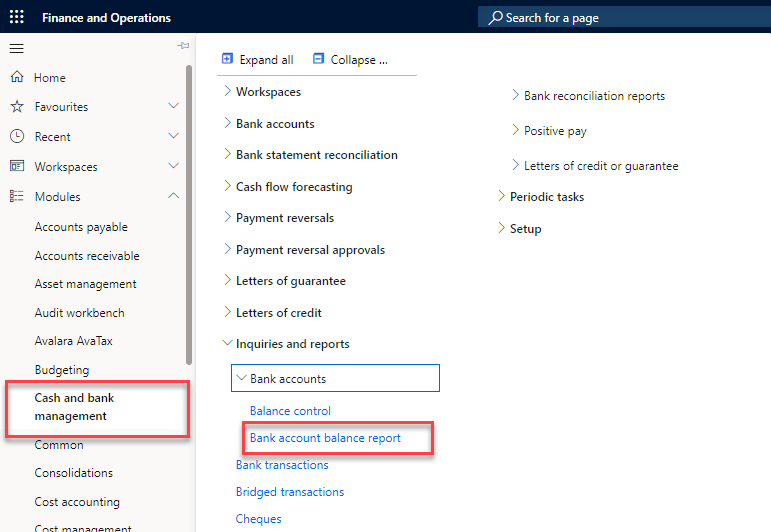
Task: Click the pin icon on navigation pane
Action: [182, 46]
